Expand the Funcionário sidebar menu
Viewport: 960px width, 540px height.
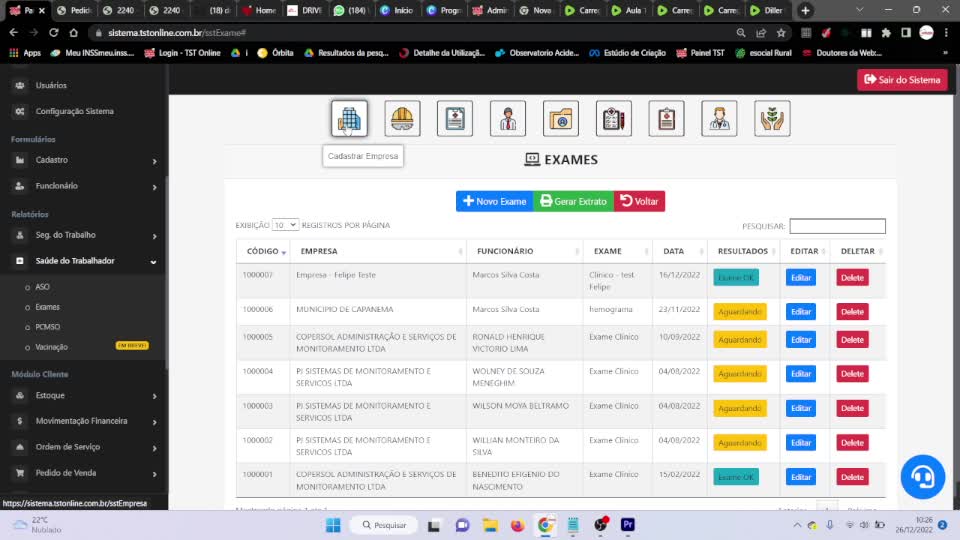tap(83, 186)
